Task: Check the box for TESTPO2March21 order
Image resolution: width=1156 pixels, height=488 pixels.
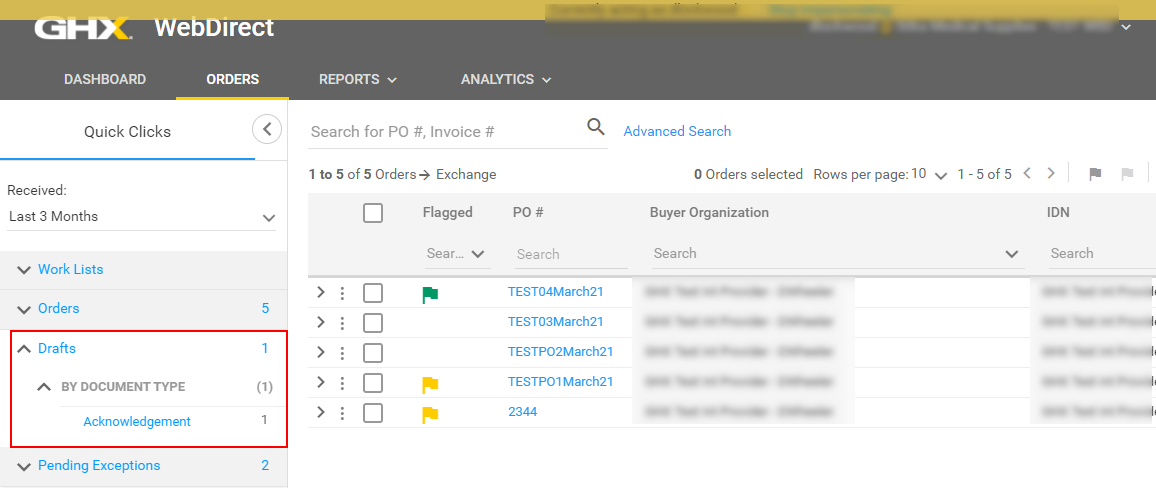Action: point(373,353)
